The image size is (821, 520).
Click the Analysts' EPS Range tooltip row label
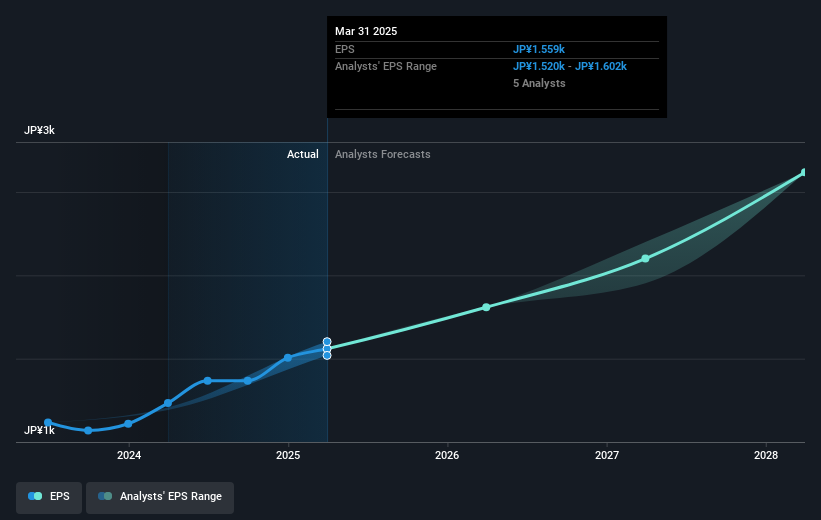pos(386,66)
